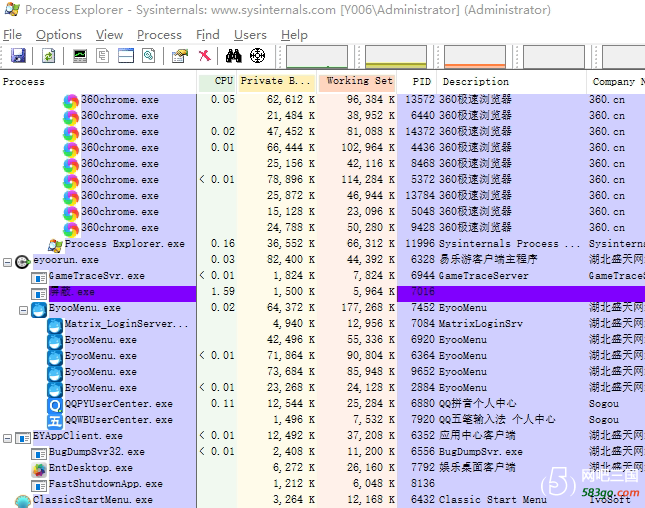Open the System Information graph icon
645x508 pixels.
click(x=80, y=56)
